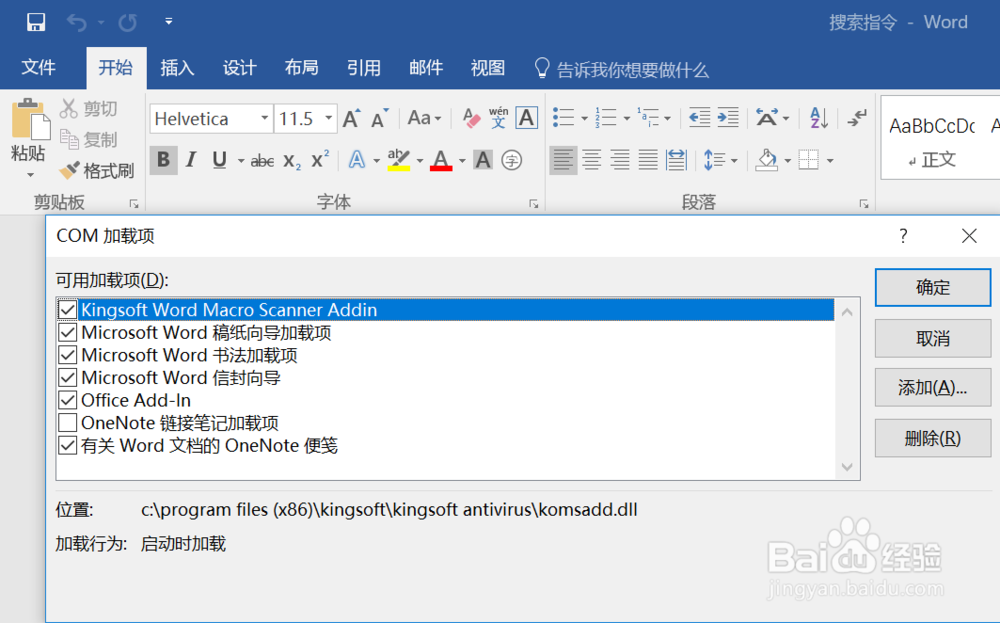1000x623 pixels.
Task: Uncheck Office Add-In checkbox
Action: click(68, 400)
